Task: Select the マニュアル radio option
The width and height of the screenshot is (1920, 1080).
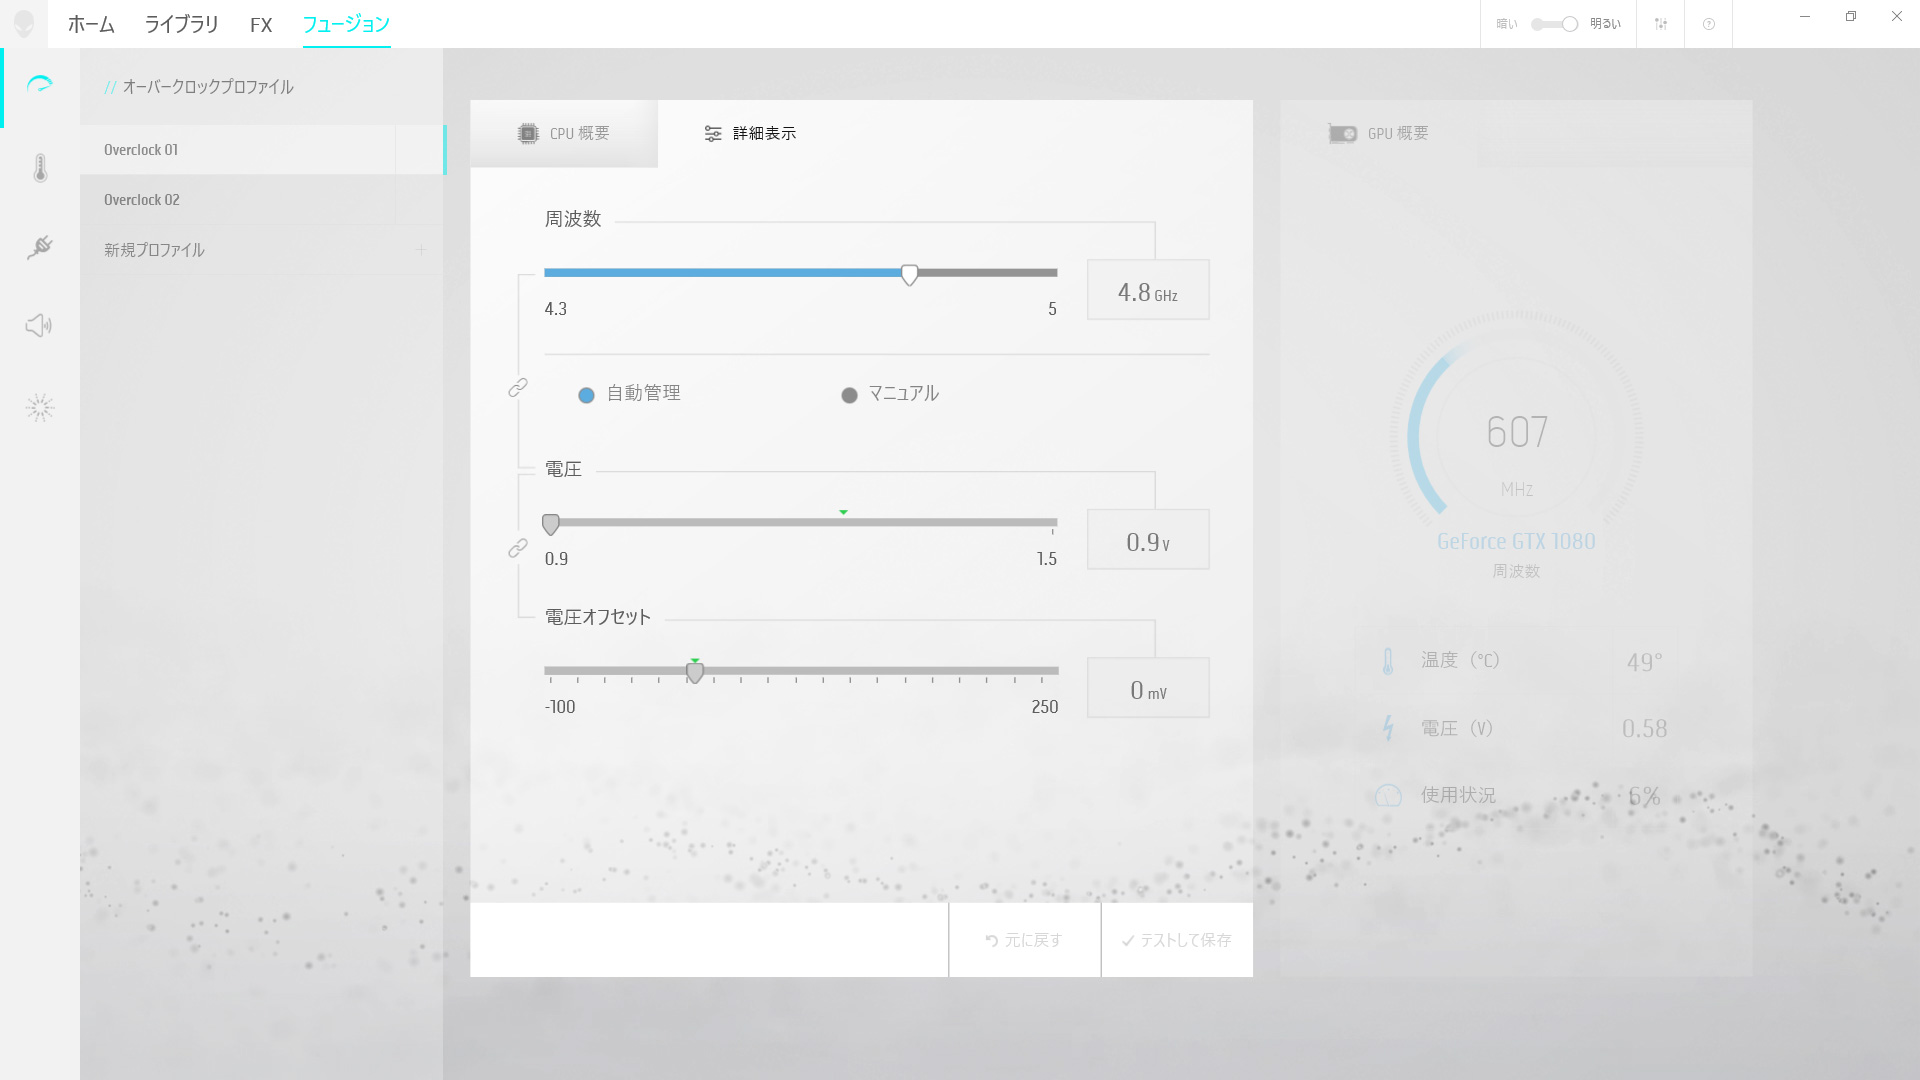Action: click(x=849, y=395)
